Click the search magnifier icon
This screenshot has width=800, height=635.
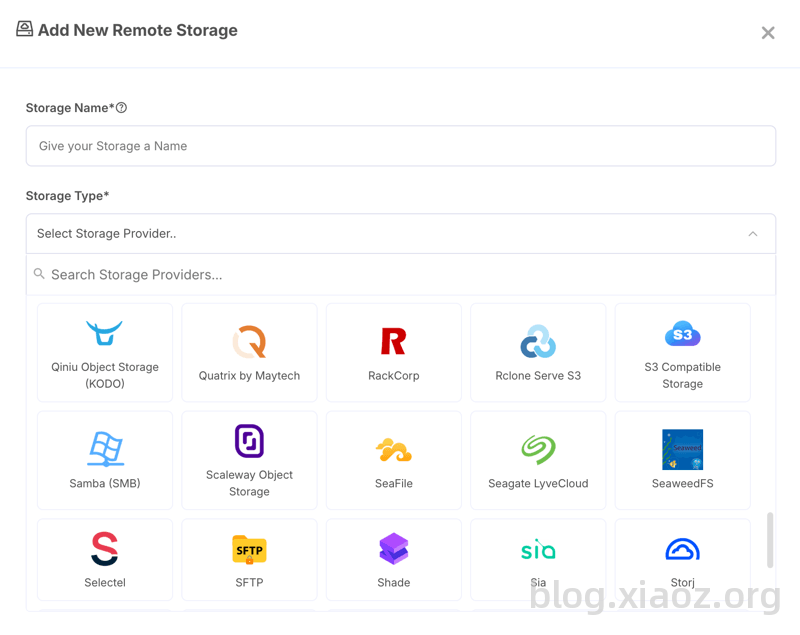[x=39, y=274]
